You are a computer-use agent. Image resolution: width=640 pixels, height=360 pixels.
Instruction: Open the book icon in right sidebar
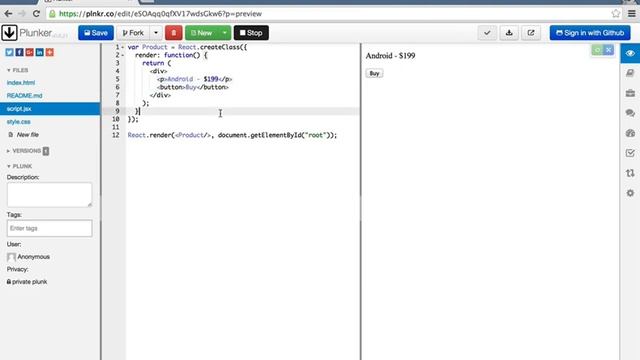[630, 73]
